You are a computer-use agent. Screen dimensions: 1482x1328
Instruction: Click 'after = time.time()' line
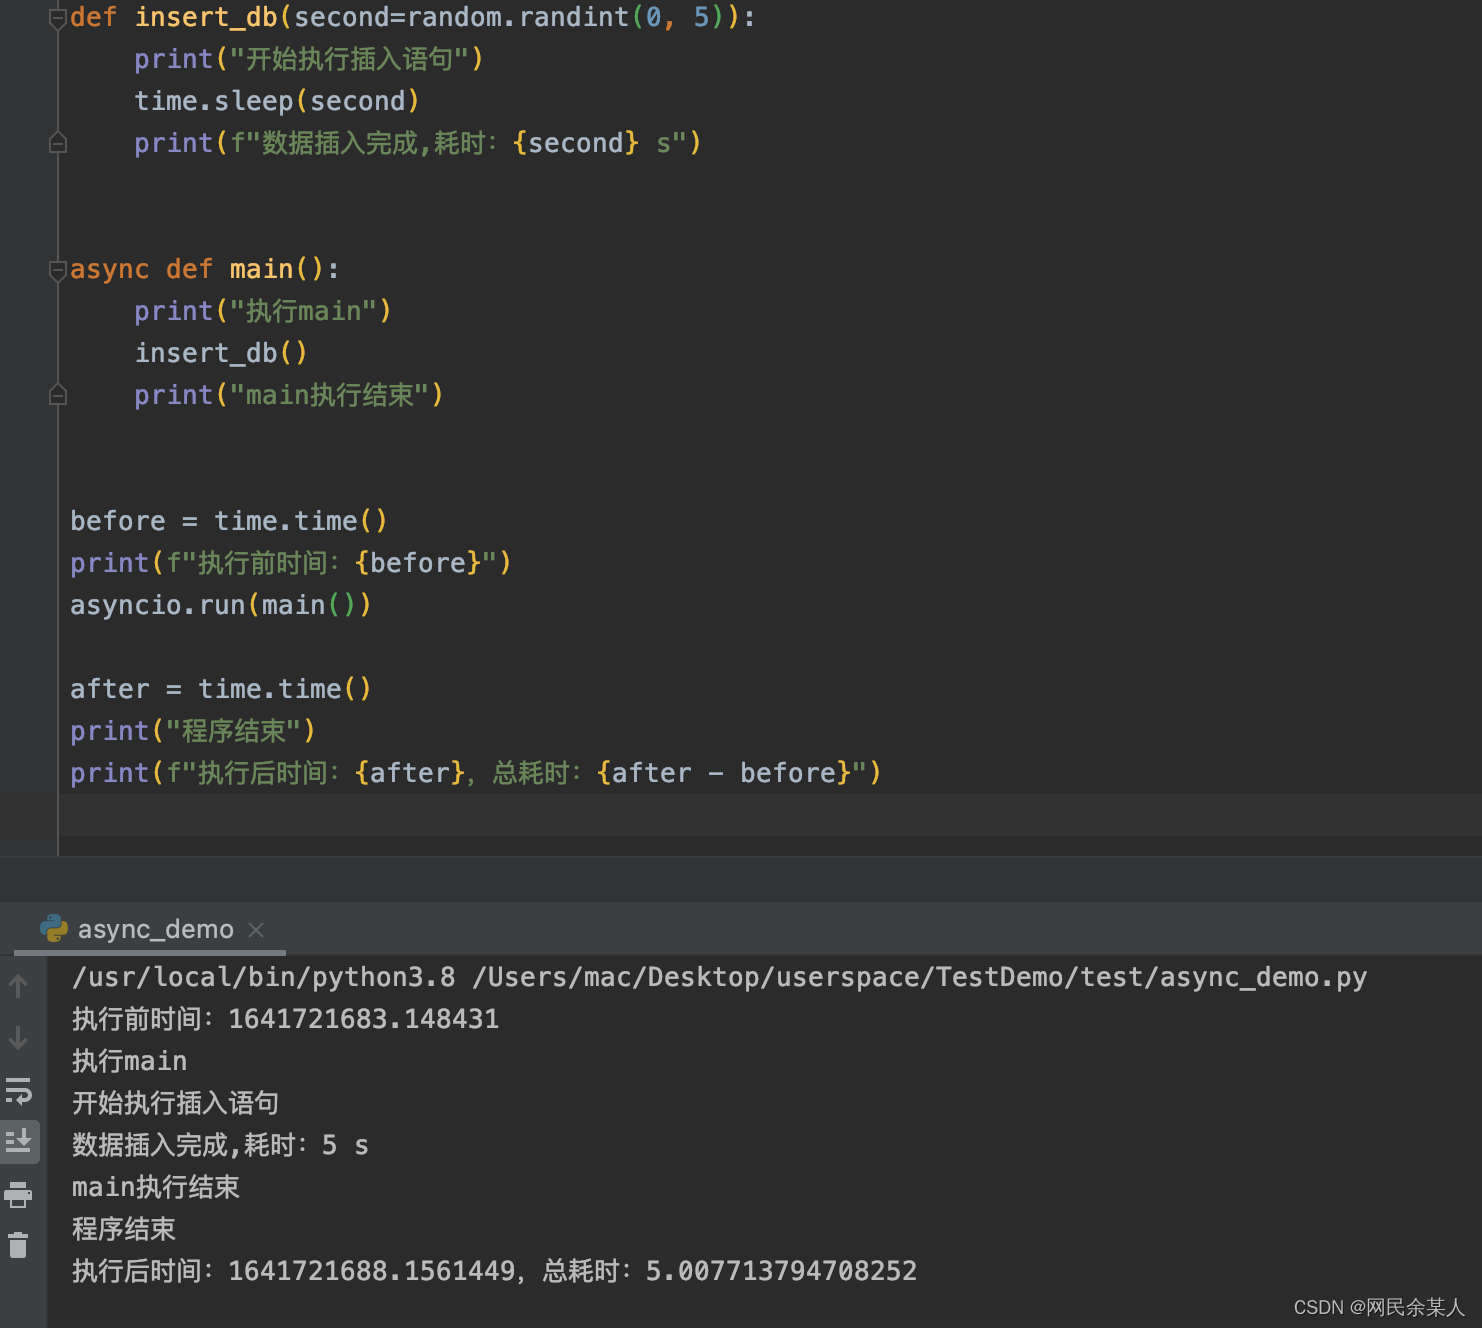[x=220, y=689]
